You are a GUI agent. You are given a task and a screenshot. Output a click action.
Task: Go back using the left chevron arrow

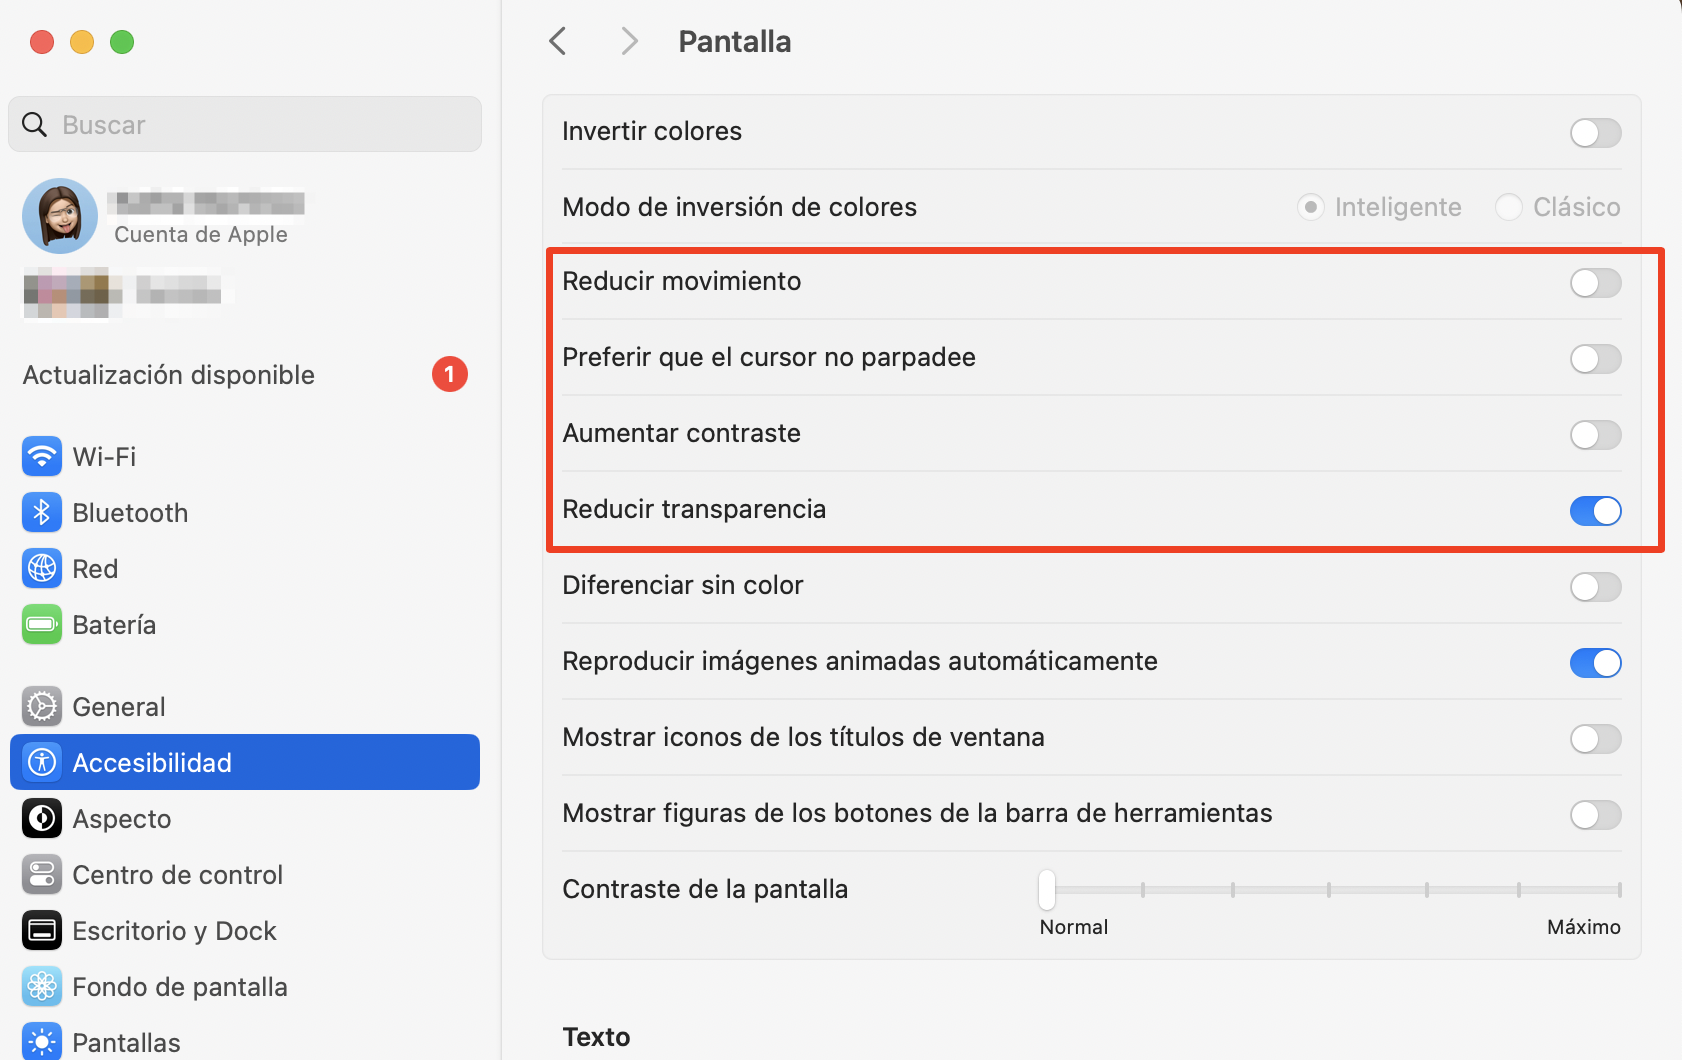[x=557, y=41]
